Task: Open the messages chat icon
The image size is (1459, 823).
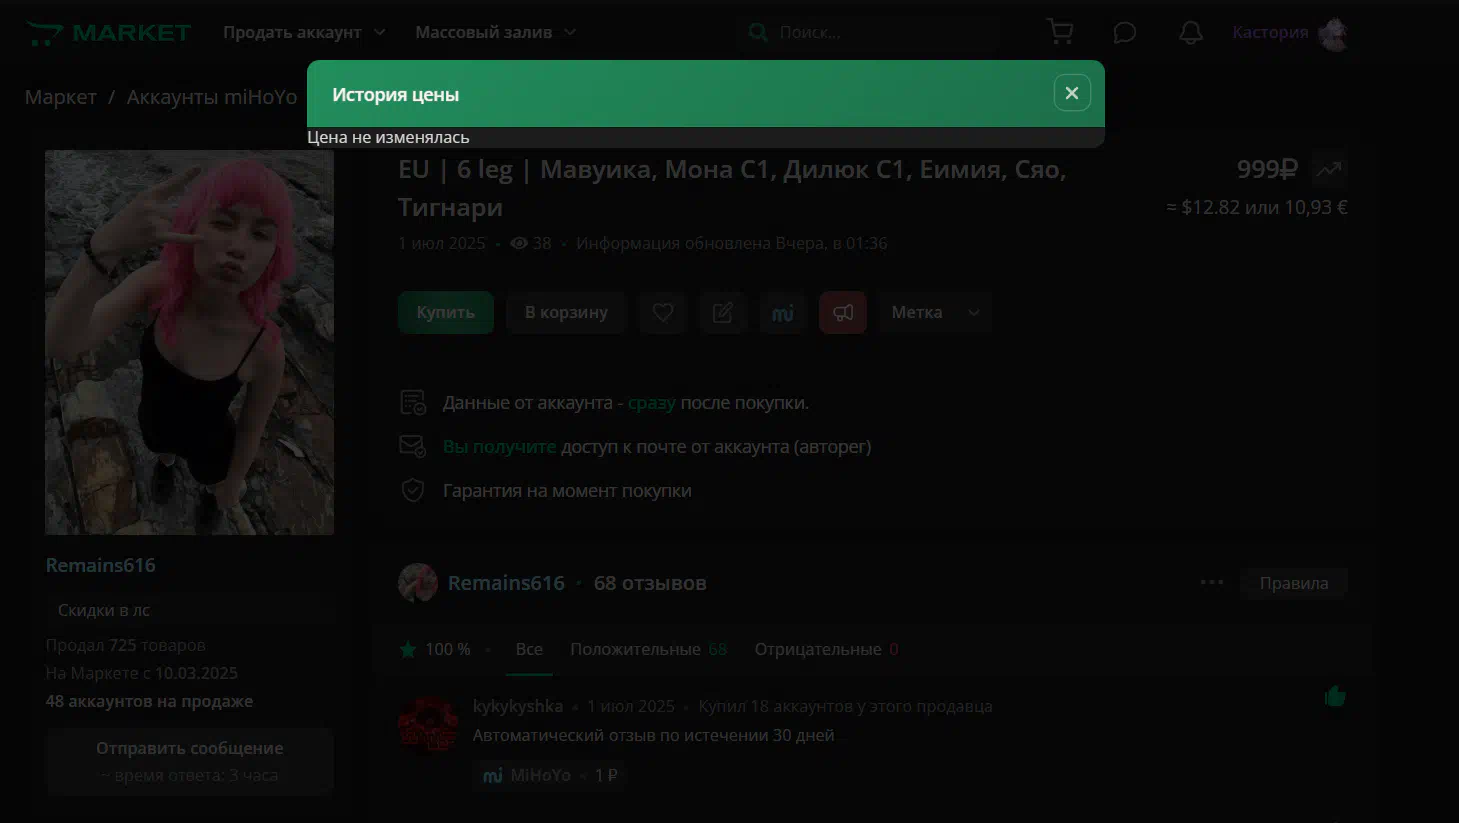Action: [x=1125, y=32]
